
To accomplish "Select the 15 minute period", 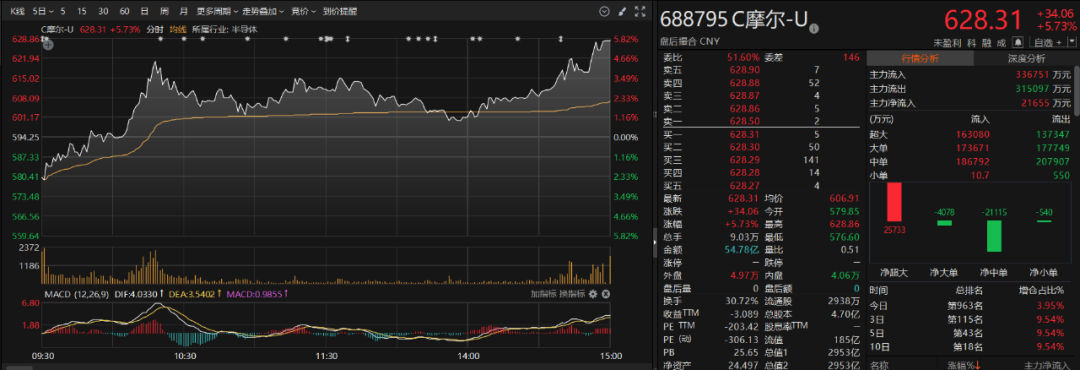I will coord(82,11).
